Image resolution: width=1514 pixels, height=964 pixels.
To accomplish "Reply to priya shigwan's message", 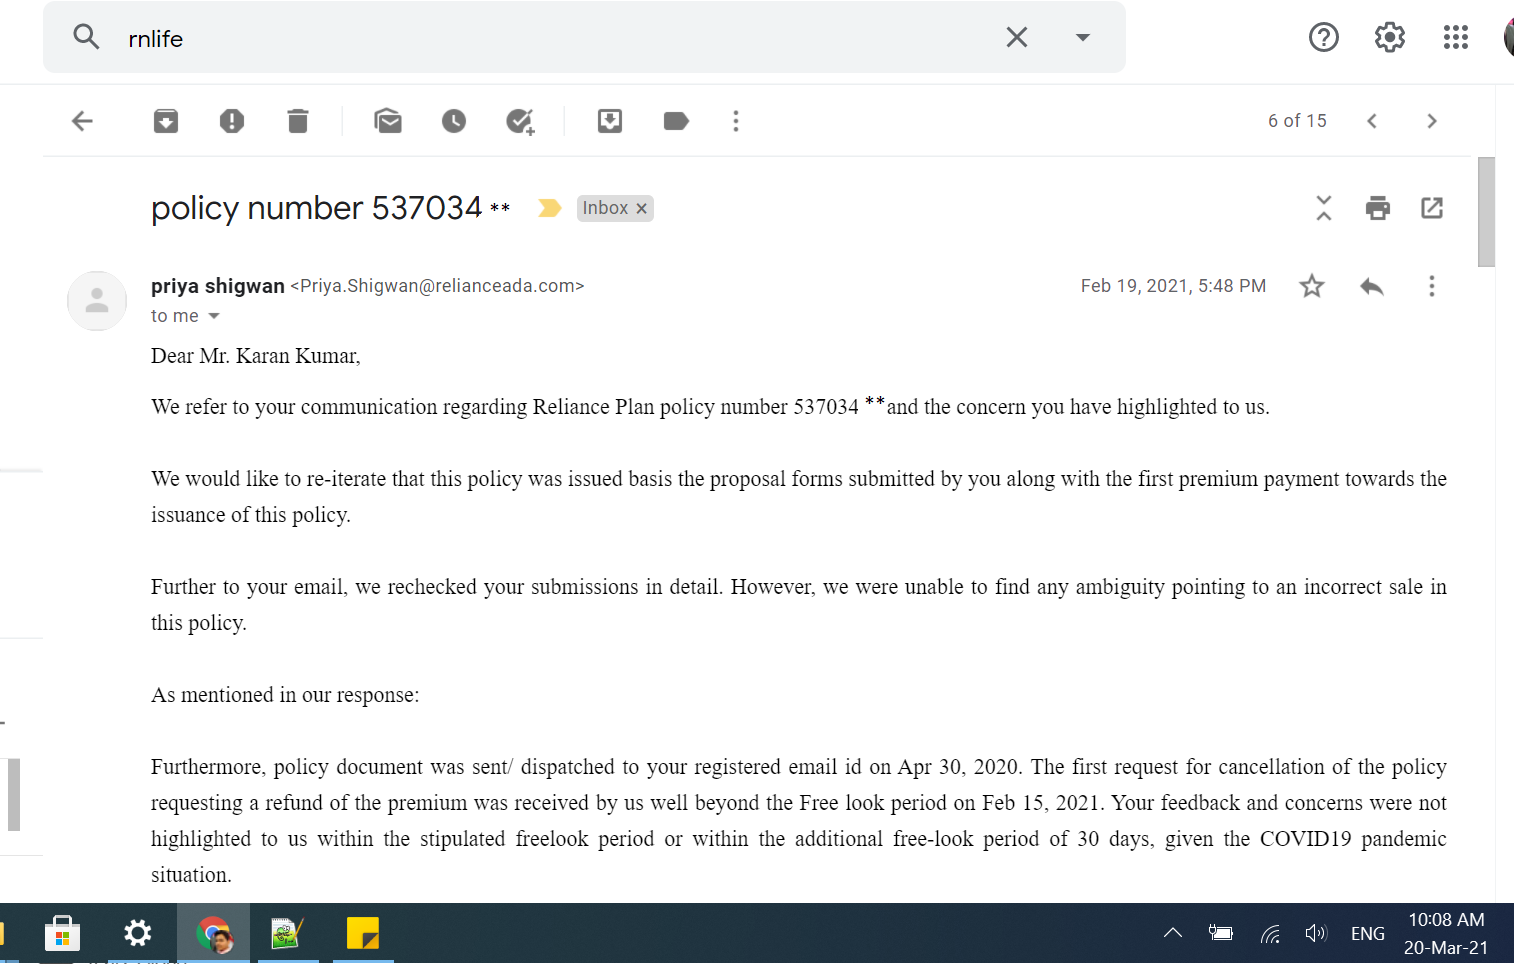I will coord(1372,286).
